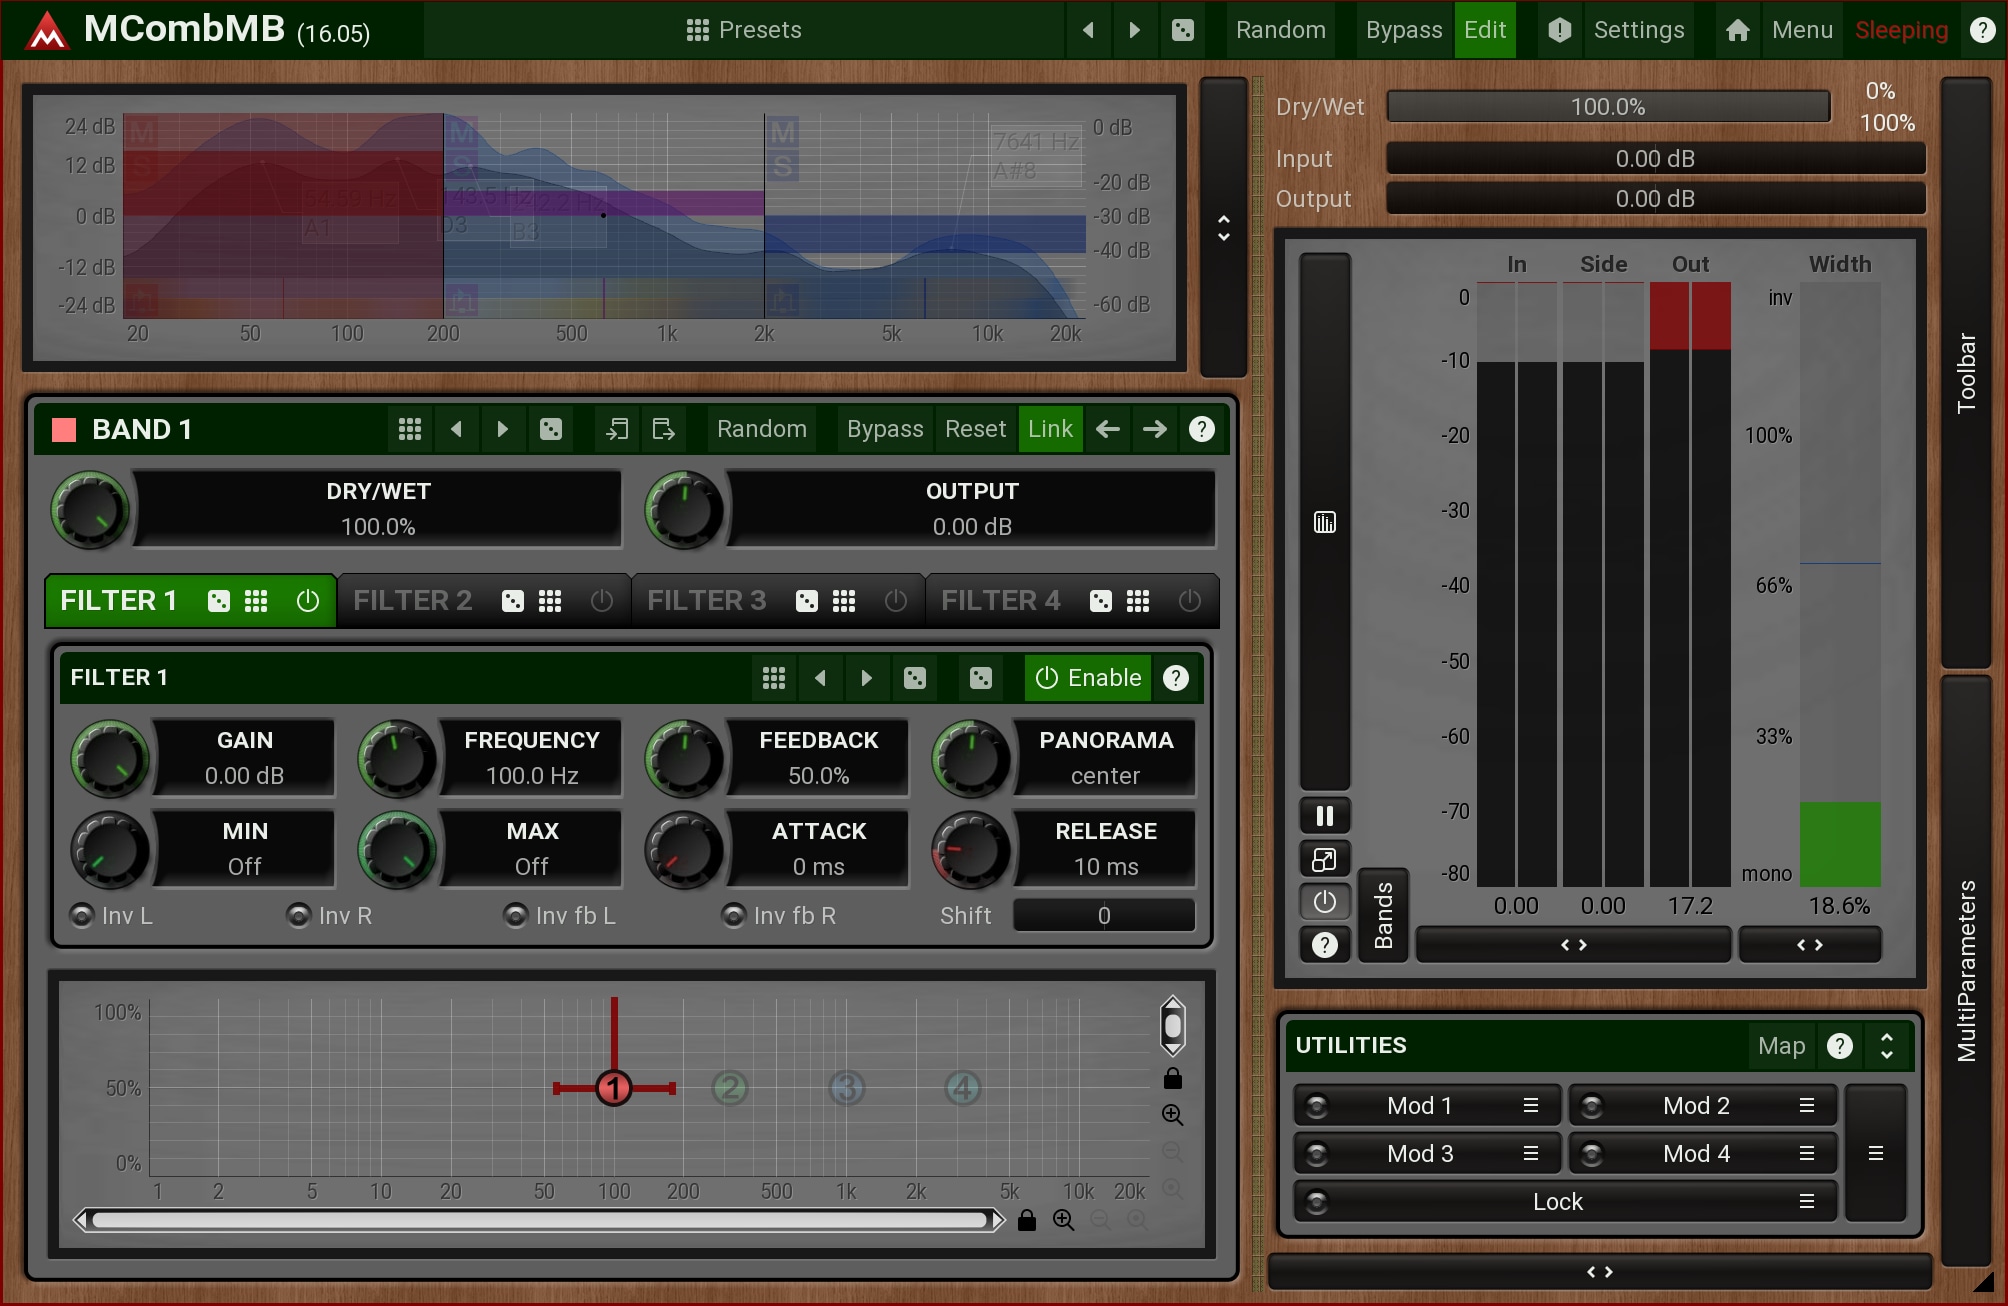2008x1306 pixels.
Task: Click the meter popup window icon
Action: point(1325,859)
